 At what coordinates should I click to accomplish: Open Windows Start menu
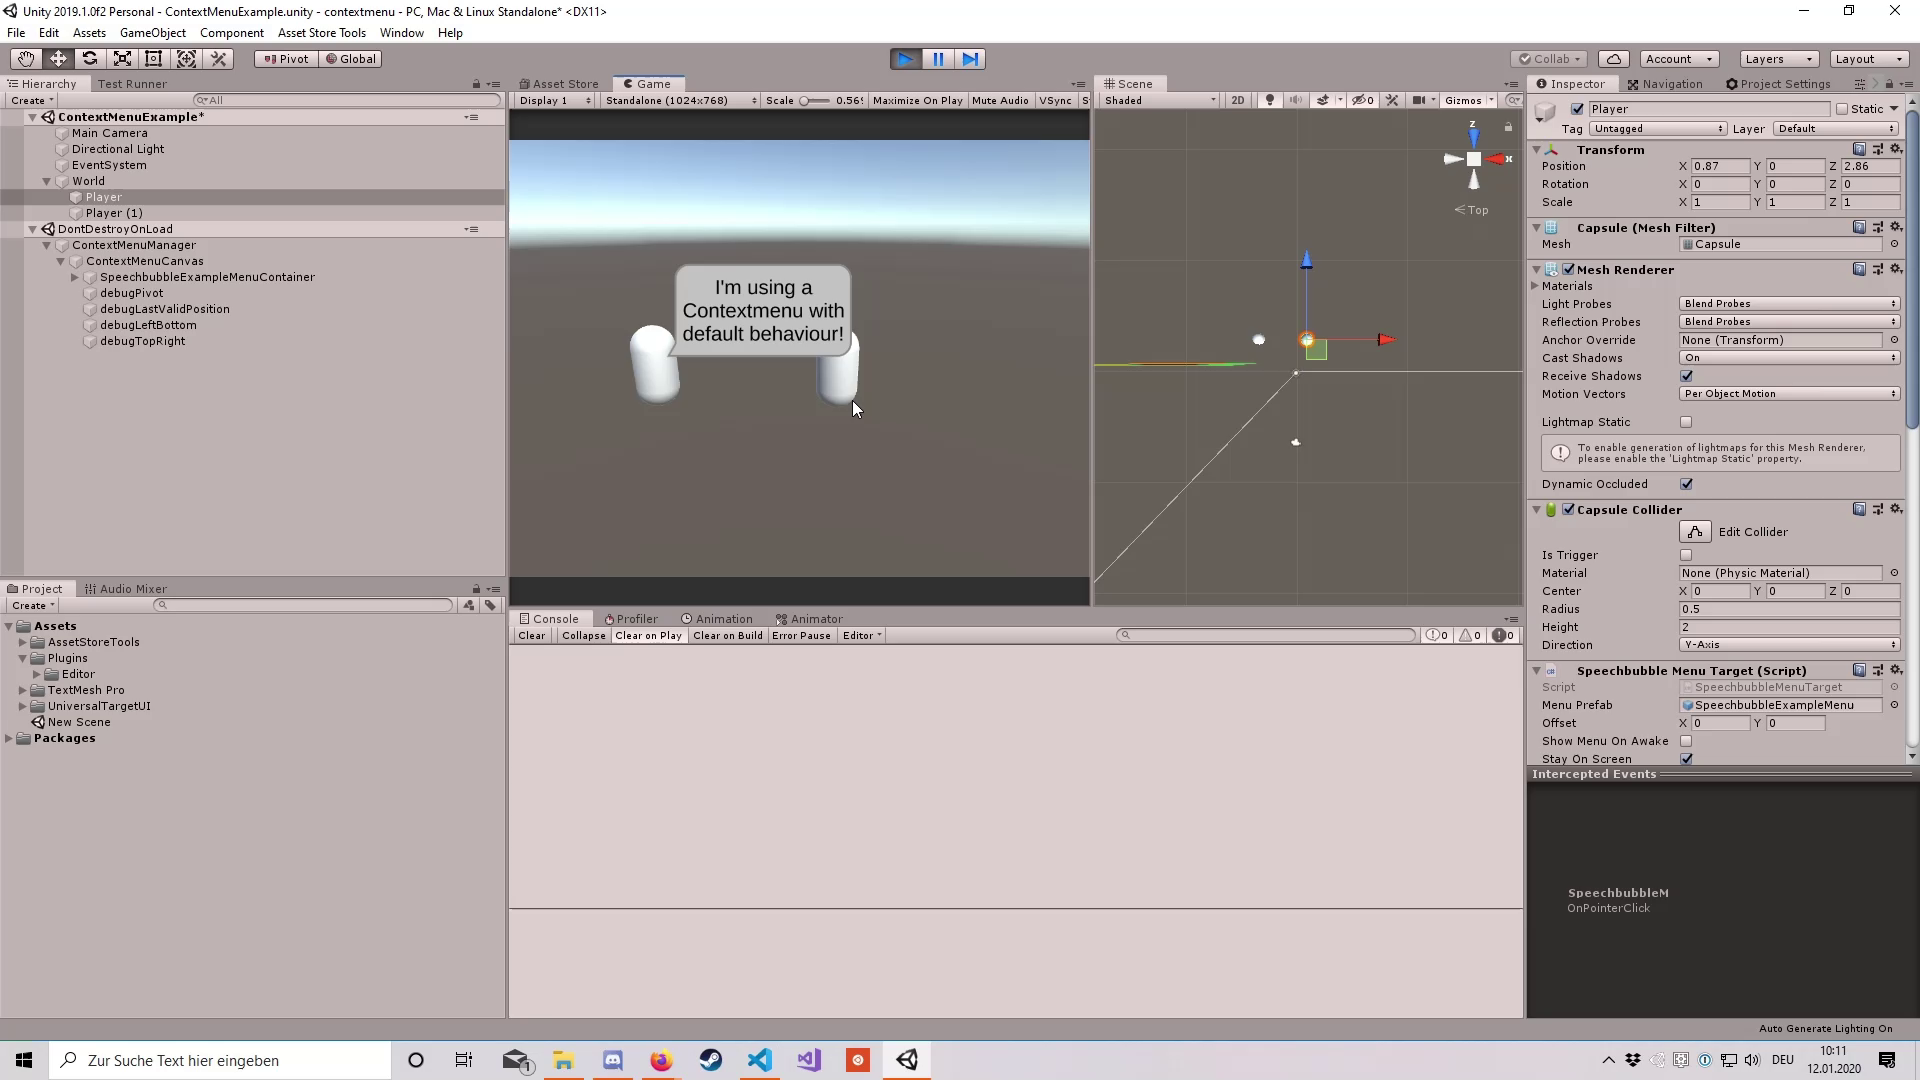(24, 1060)
